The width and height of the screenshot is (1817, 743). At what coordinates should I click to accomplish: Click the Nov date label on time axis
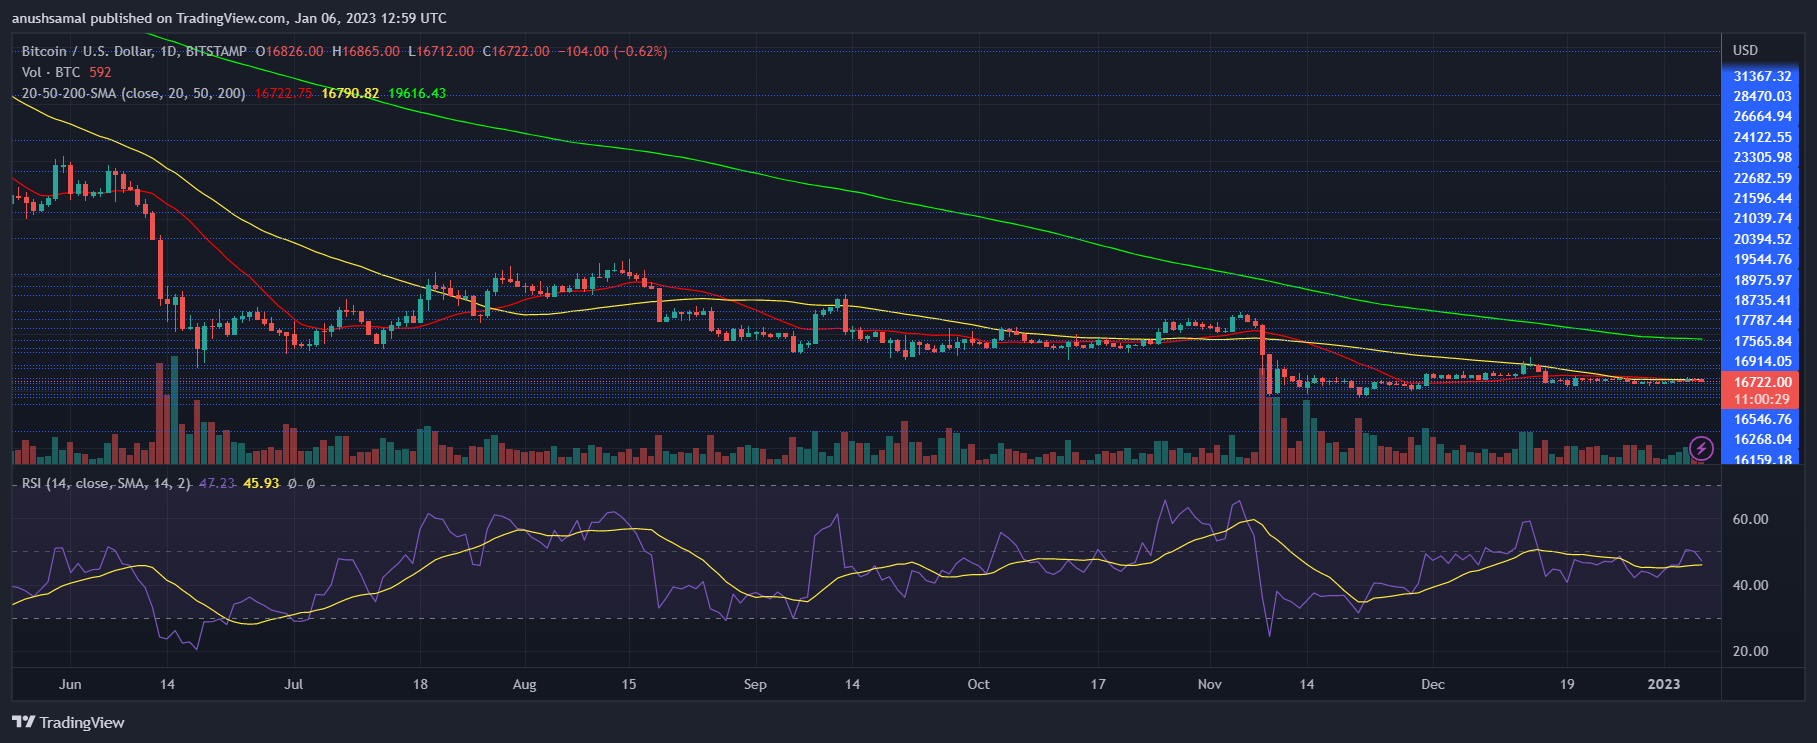pos(1210,684)
